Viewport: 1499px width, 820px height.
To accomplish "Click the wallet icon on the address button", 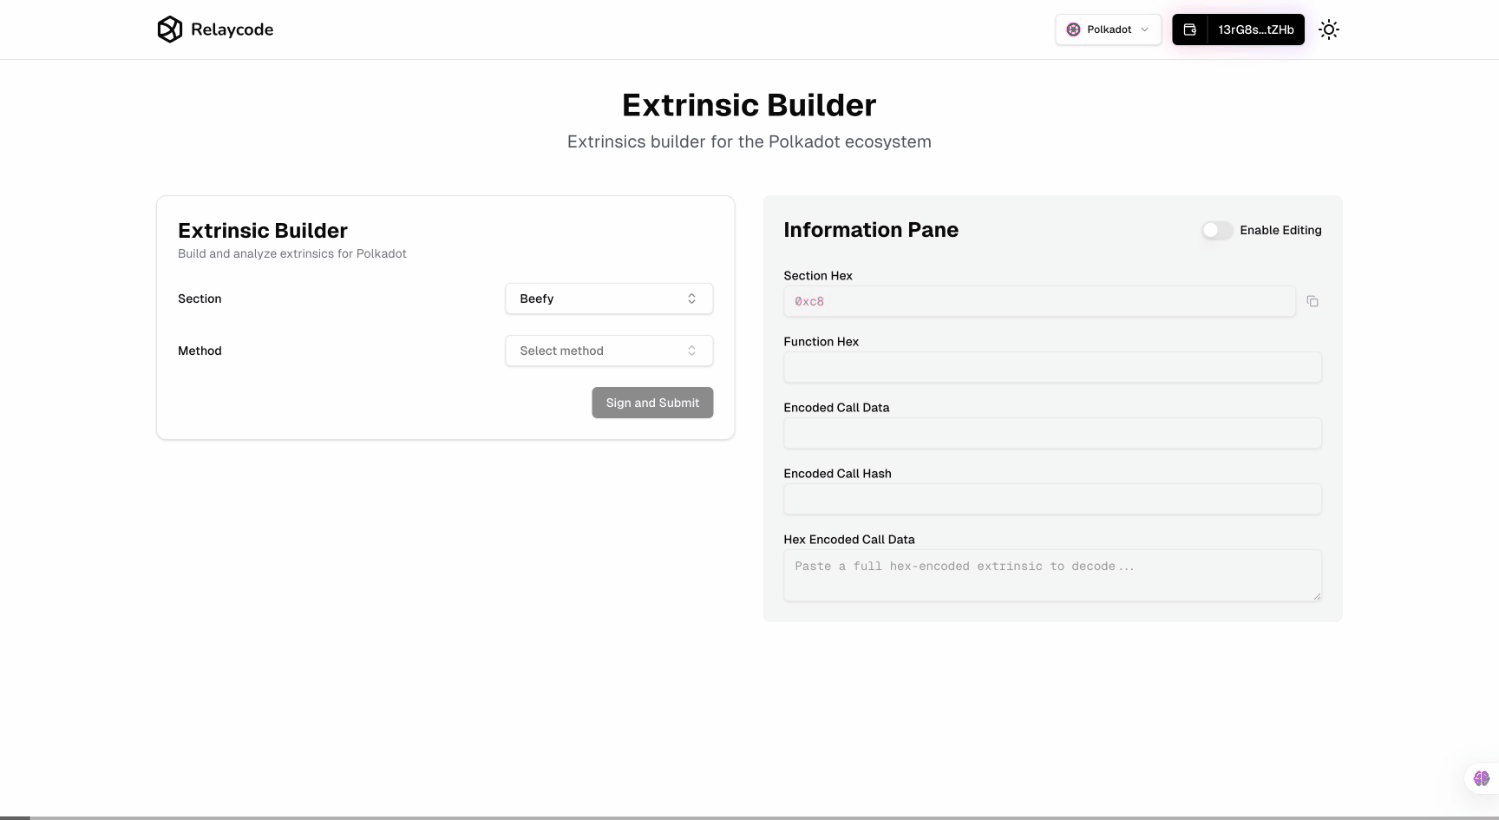I will 1189,29.
